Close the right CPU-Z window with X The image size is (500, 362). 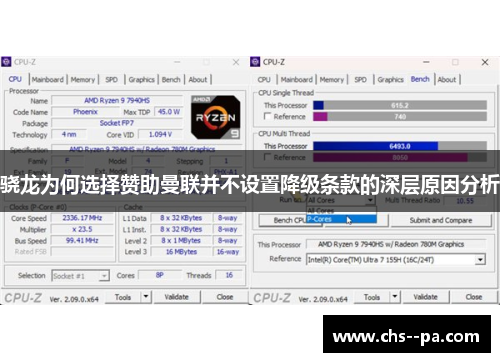485,62
